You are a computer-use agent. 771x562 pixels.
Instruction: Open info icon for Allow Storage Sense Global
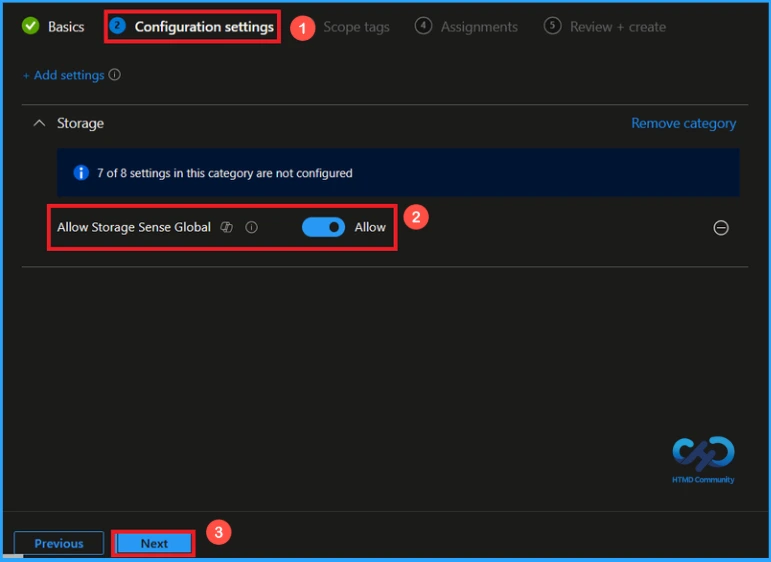[x=251, y=227]
